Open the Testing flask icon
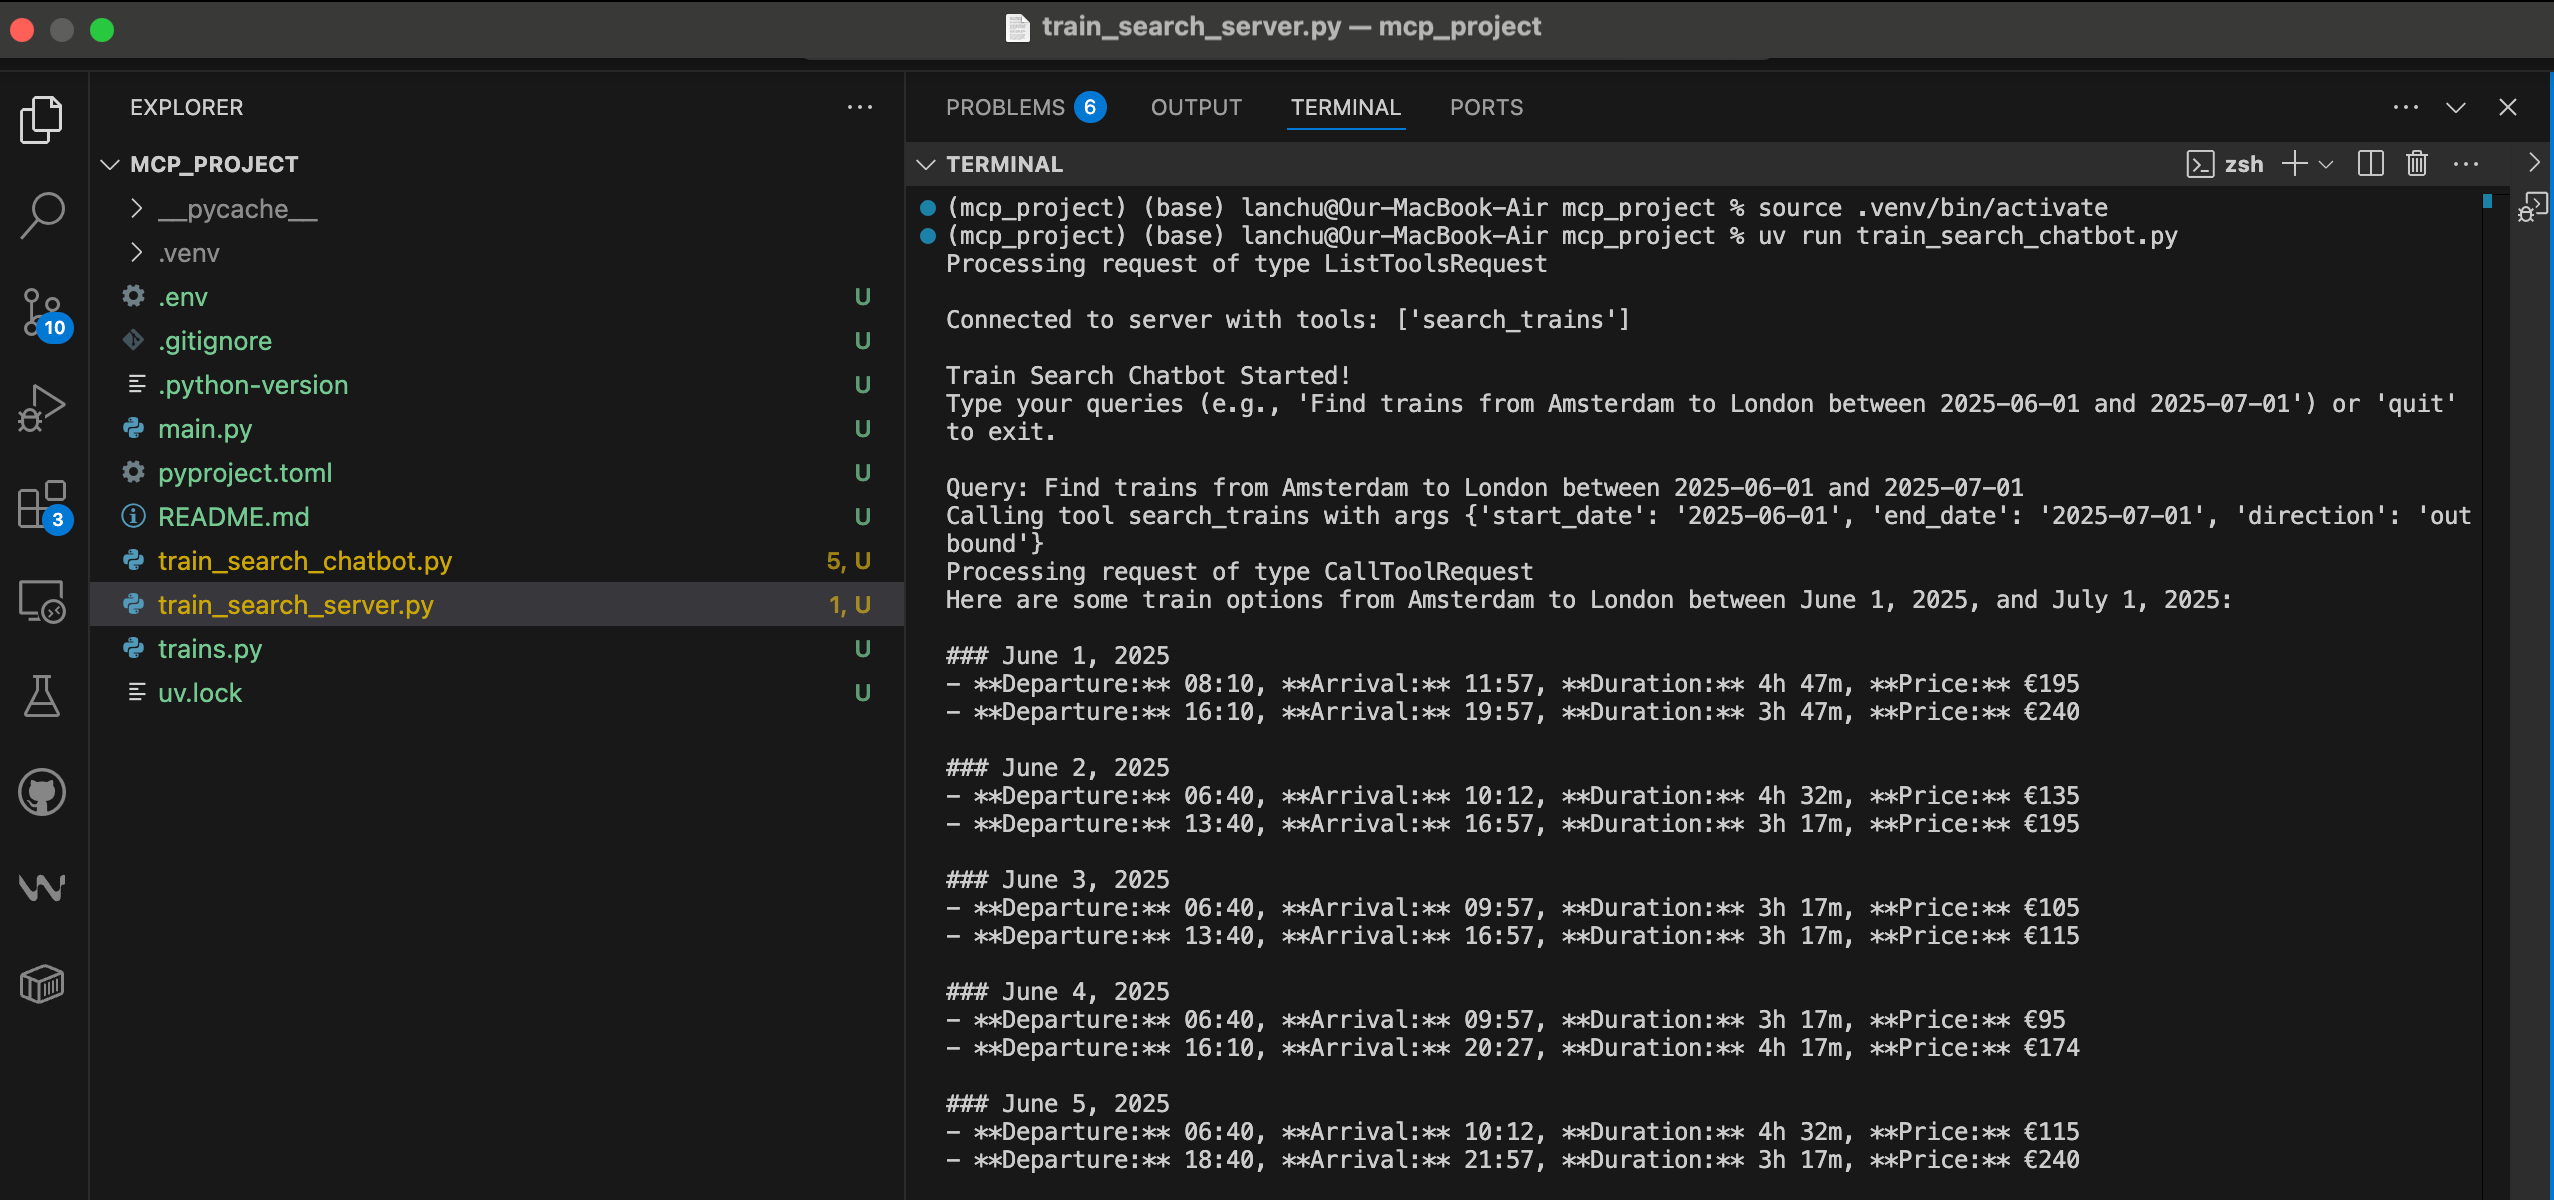 pos(42,696)
